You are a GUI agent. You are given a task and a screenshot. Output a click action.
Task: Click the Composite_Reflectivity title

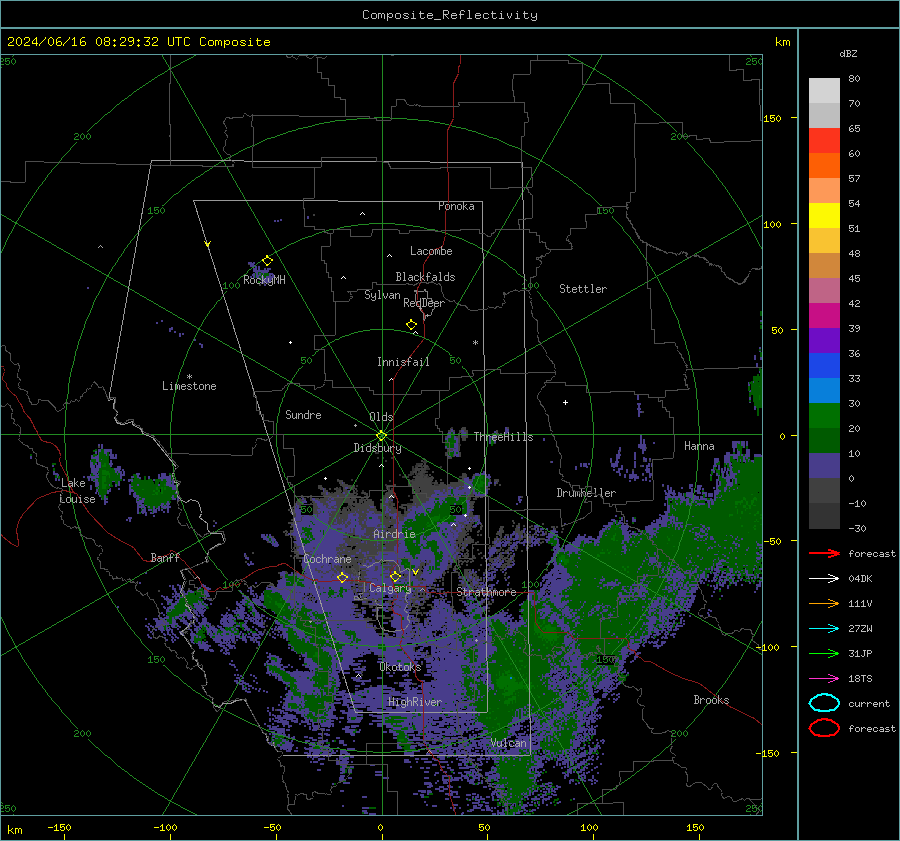pyautogui.click(x=450, y=15)
